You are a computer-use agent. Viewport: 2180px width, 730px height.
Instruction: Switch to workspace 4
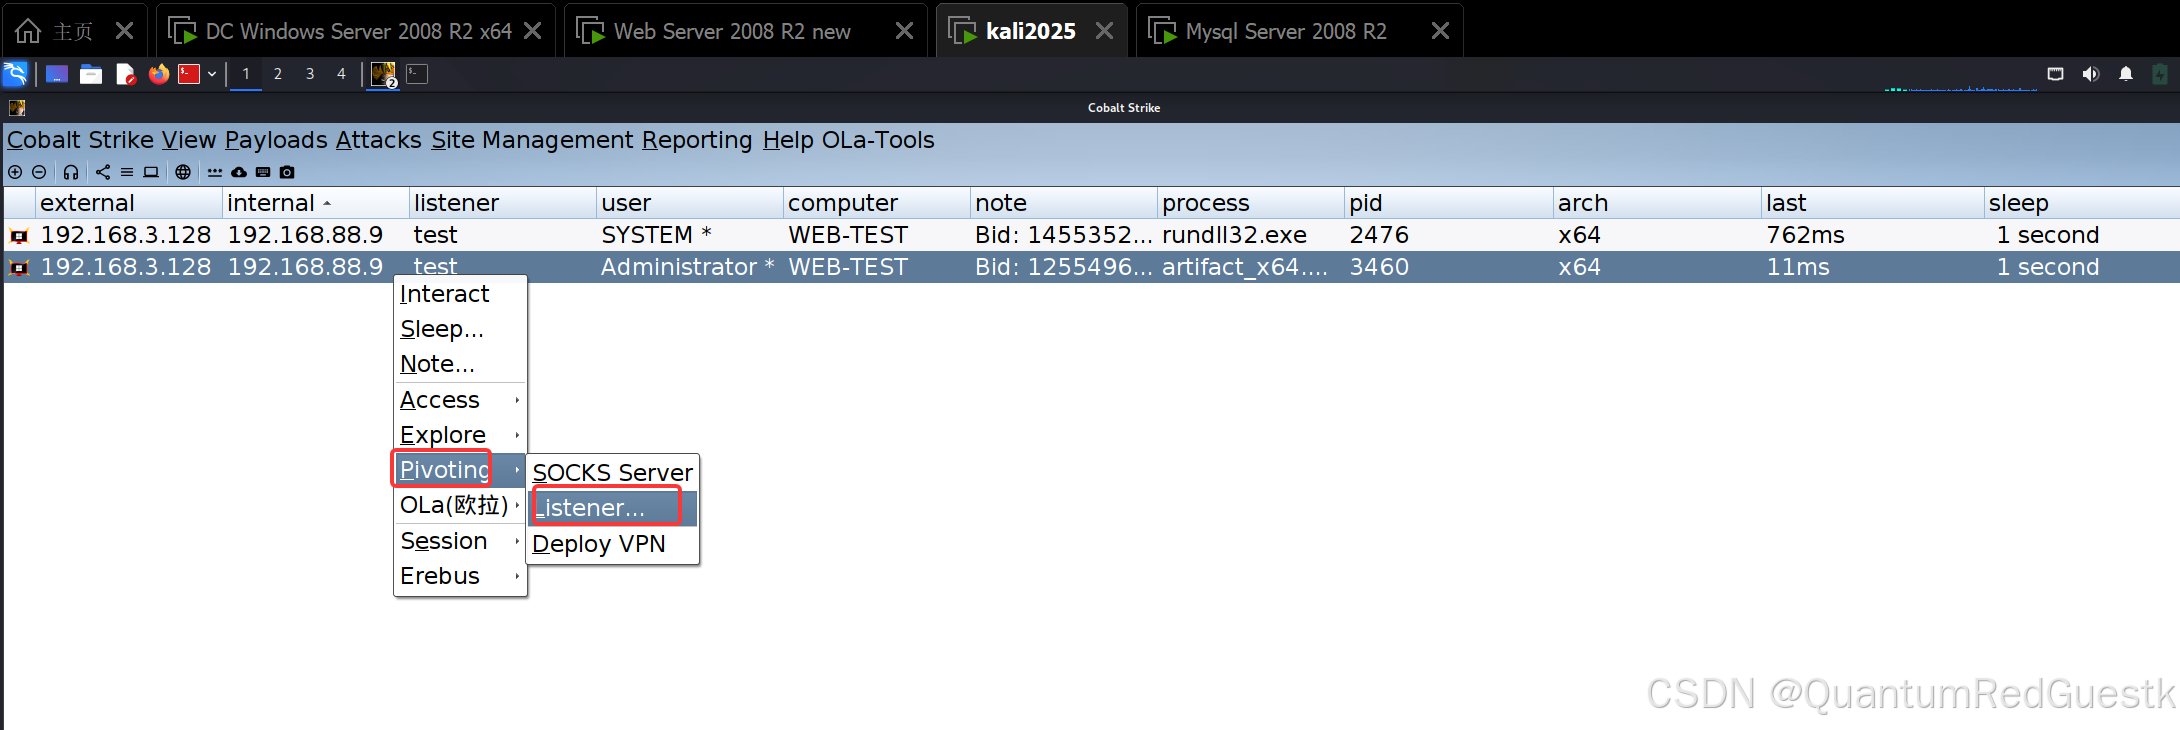click(342, 74)
